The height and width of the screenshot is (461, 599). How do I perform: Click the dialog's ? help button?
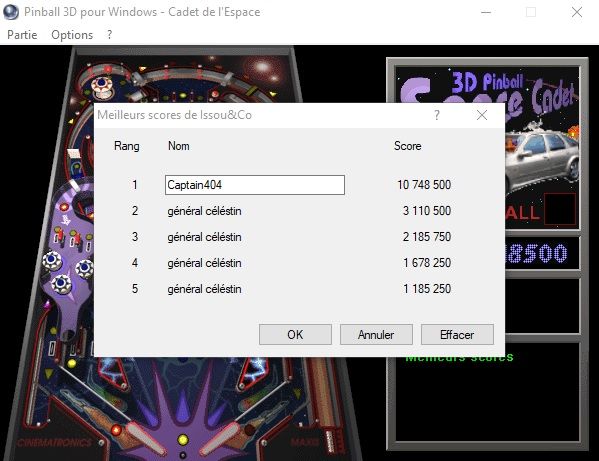click(437, 115)
